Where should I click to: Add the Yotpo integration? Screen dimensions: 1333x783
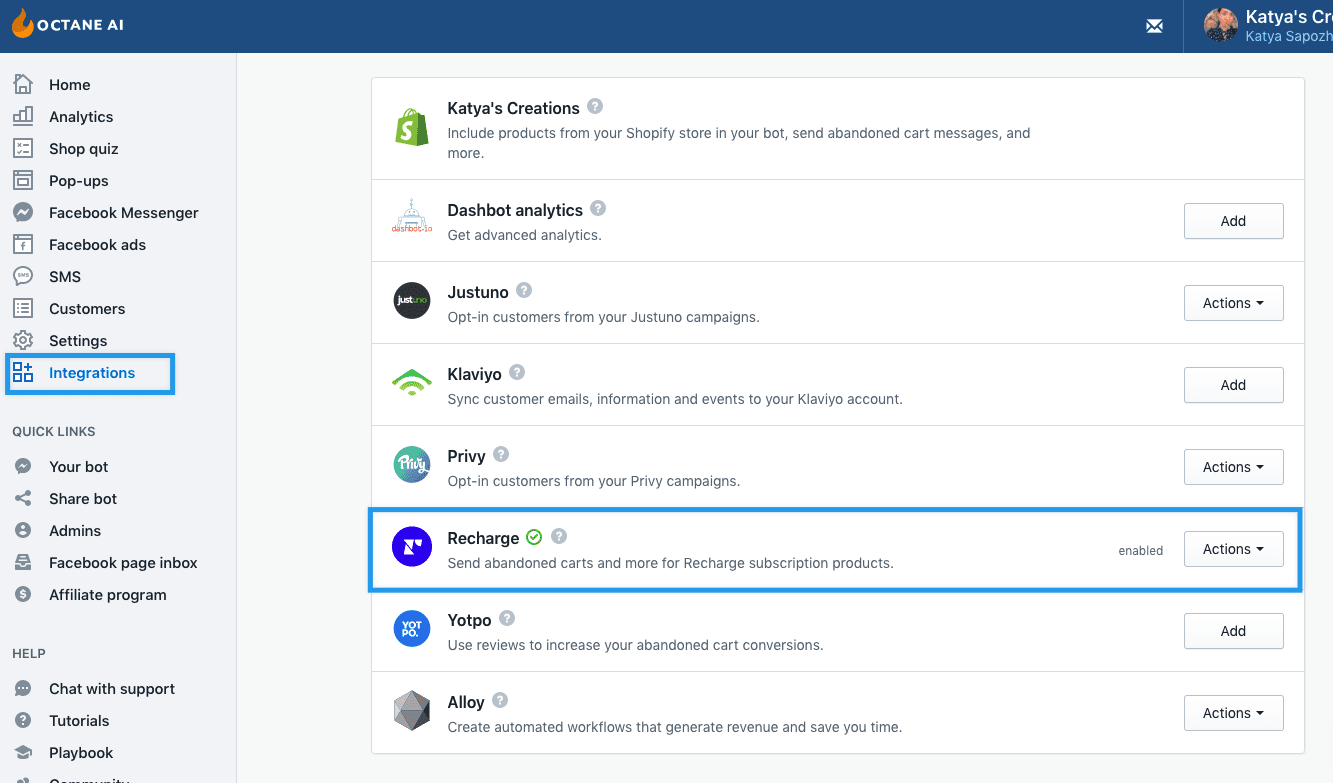coord(1233,631)
